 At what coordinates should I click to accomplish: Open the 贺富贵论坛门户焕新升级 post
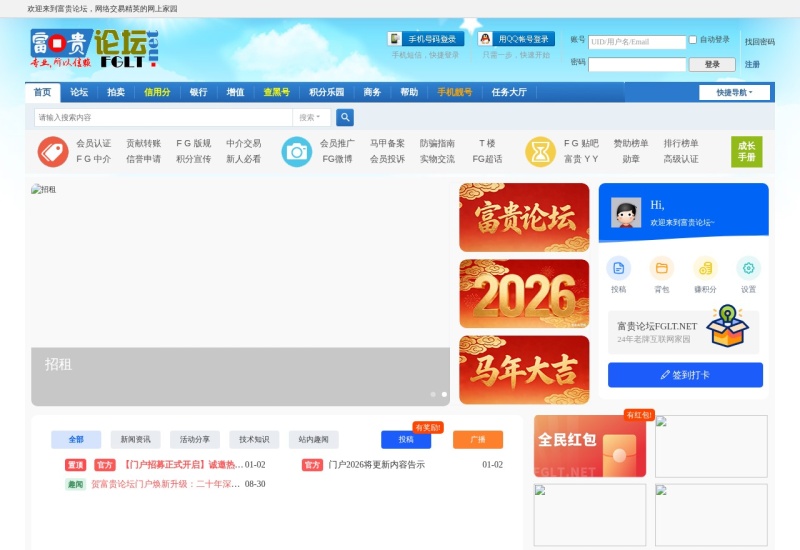tap(165, 484)
